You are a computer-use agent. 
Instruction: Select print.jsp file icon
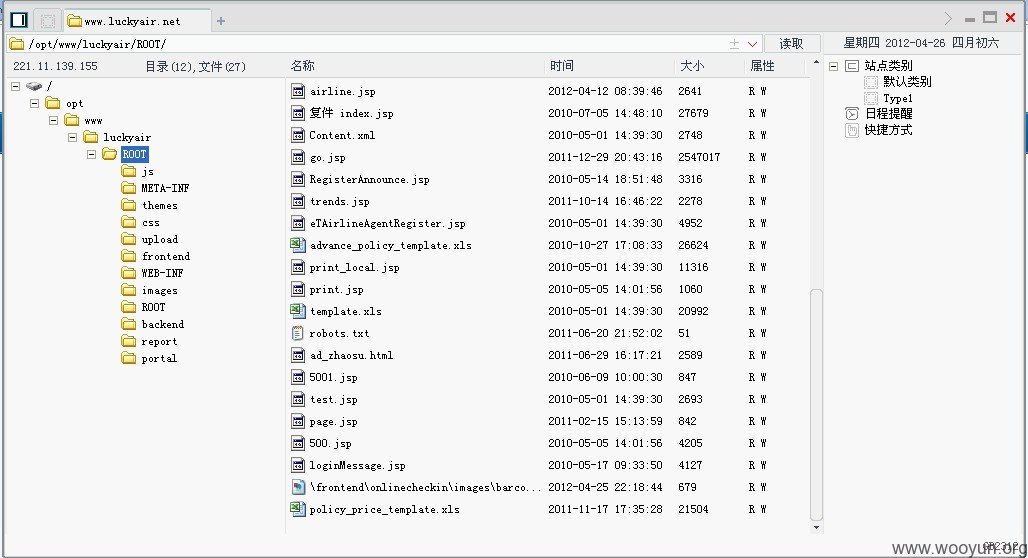[298, 289]
